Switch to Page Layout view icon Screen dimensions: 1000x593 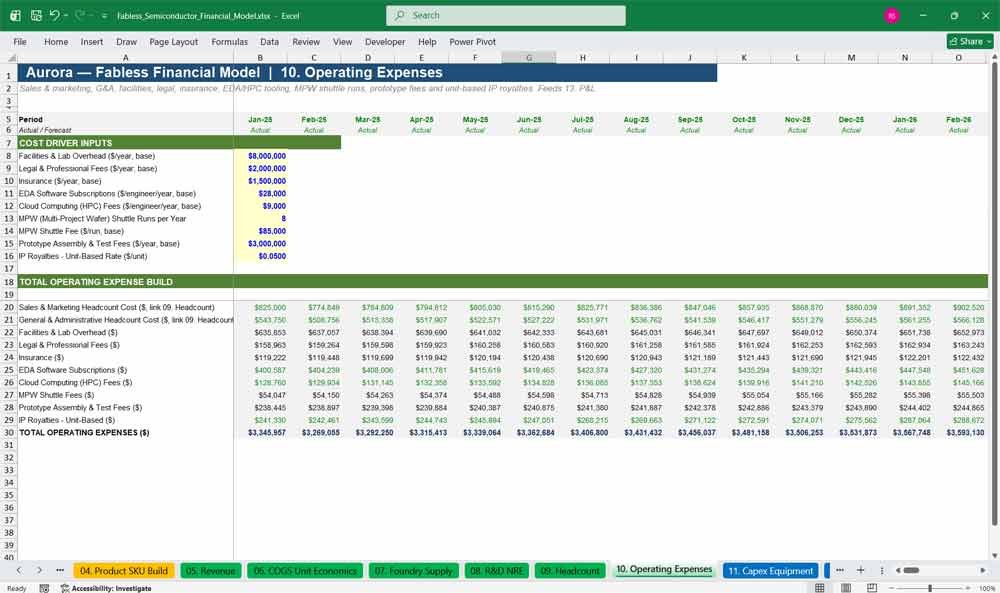click(846, 587)
